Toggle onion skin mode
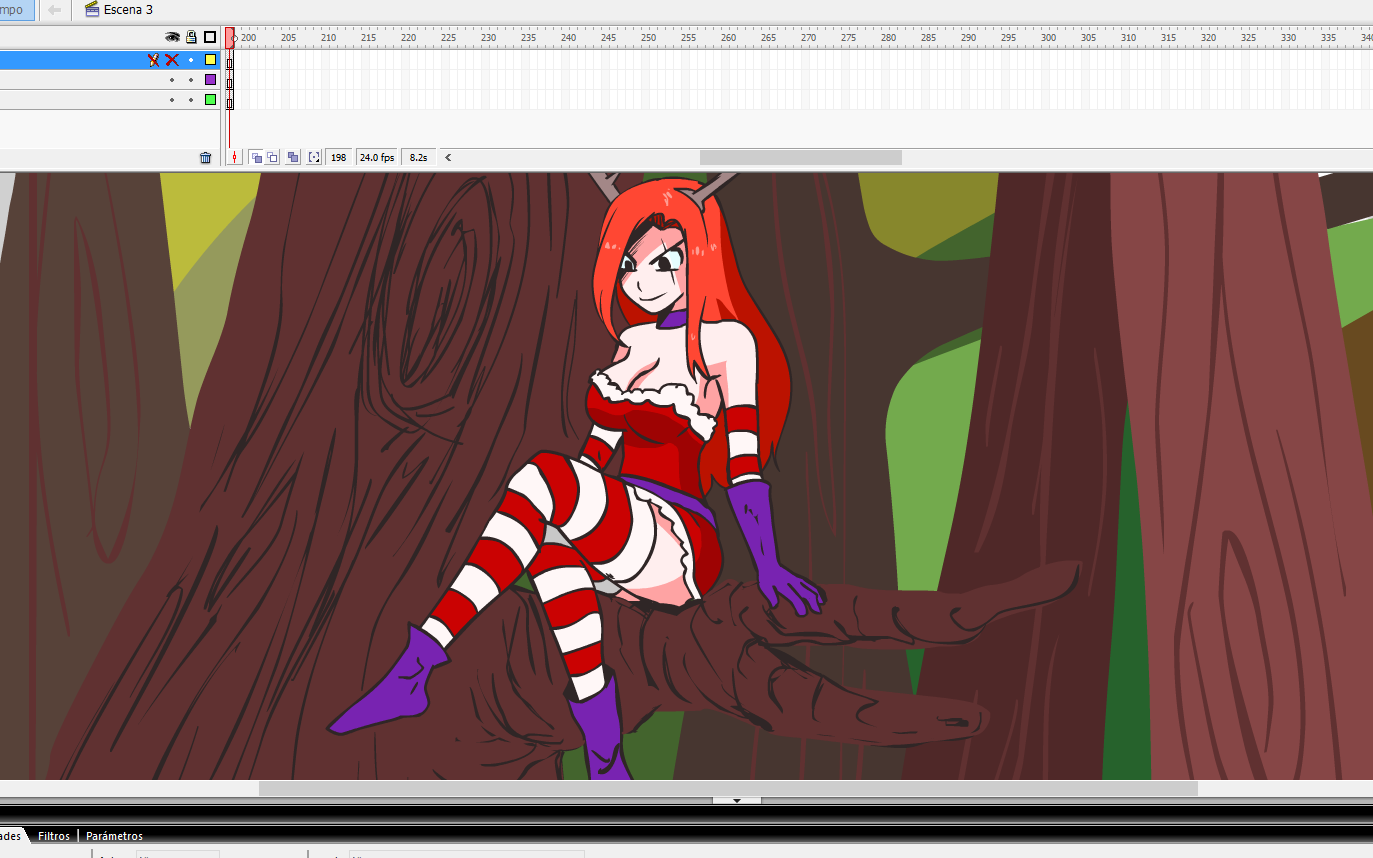Screen dimensions: 1373x858 257,157
